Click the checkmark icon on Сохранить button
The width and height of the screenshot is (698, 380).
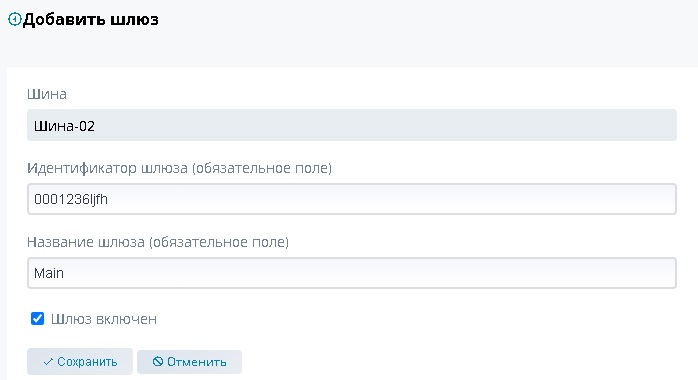pos(48,362)
